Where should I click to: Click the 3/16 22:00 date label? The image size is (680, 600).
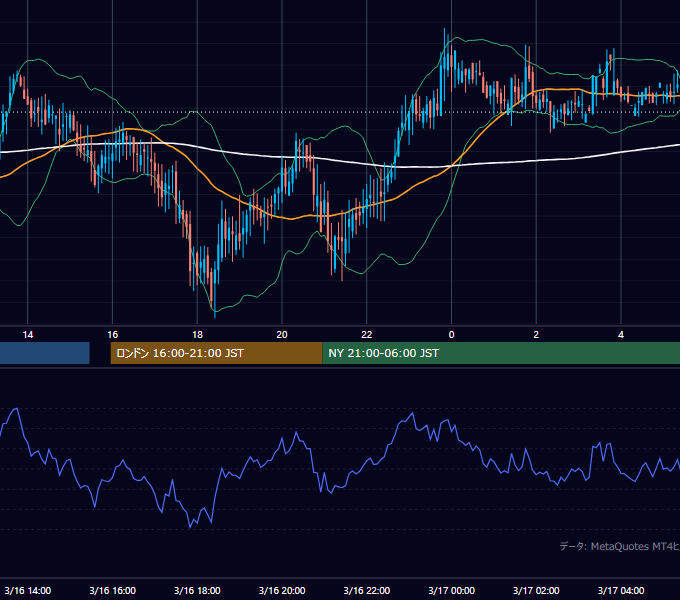[x=367, y=590]
